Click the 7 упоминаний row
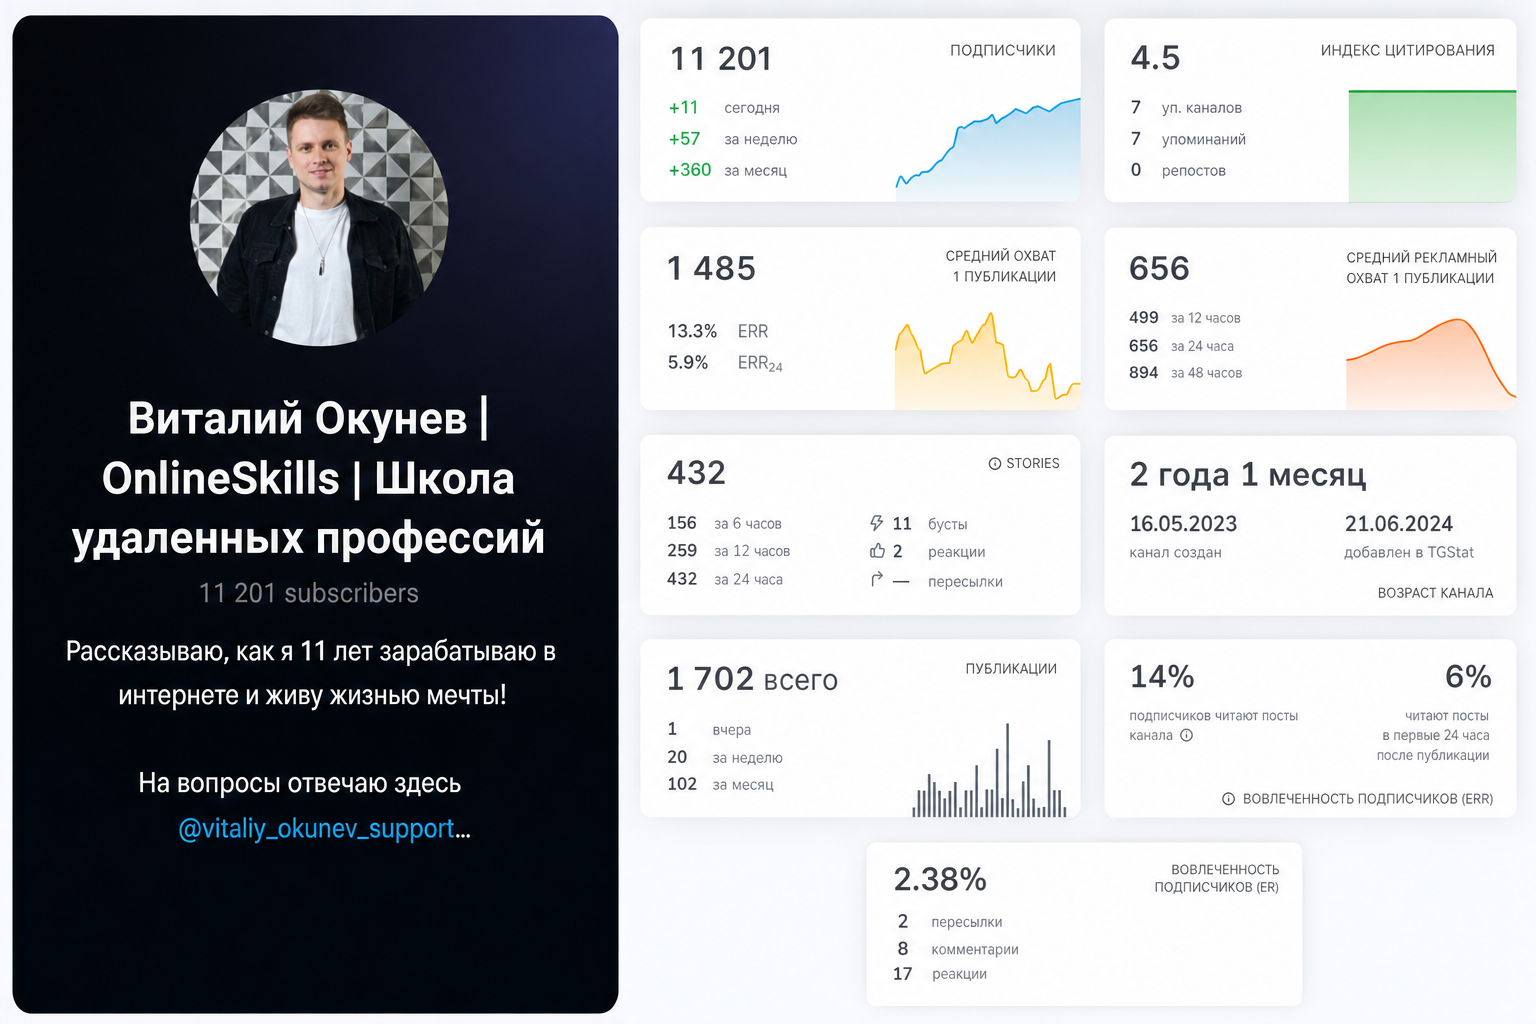Viewport: 1536px width, 1024px height. [1188, 139]
